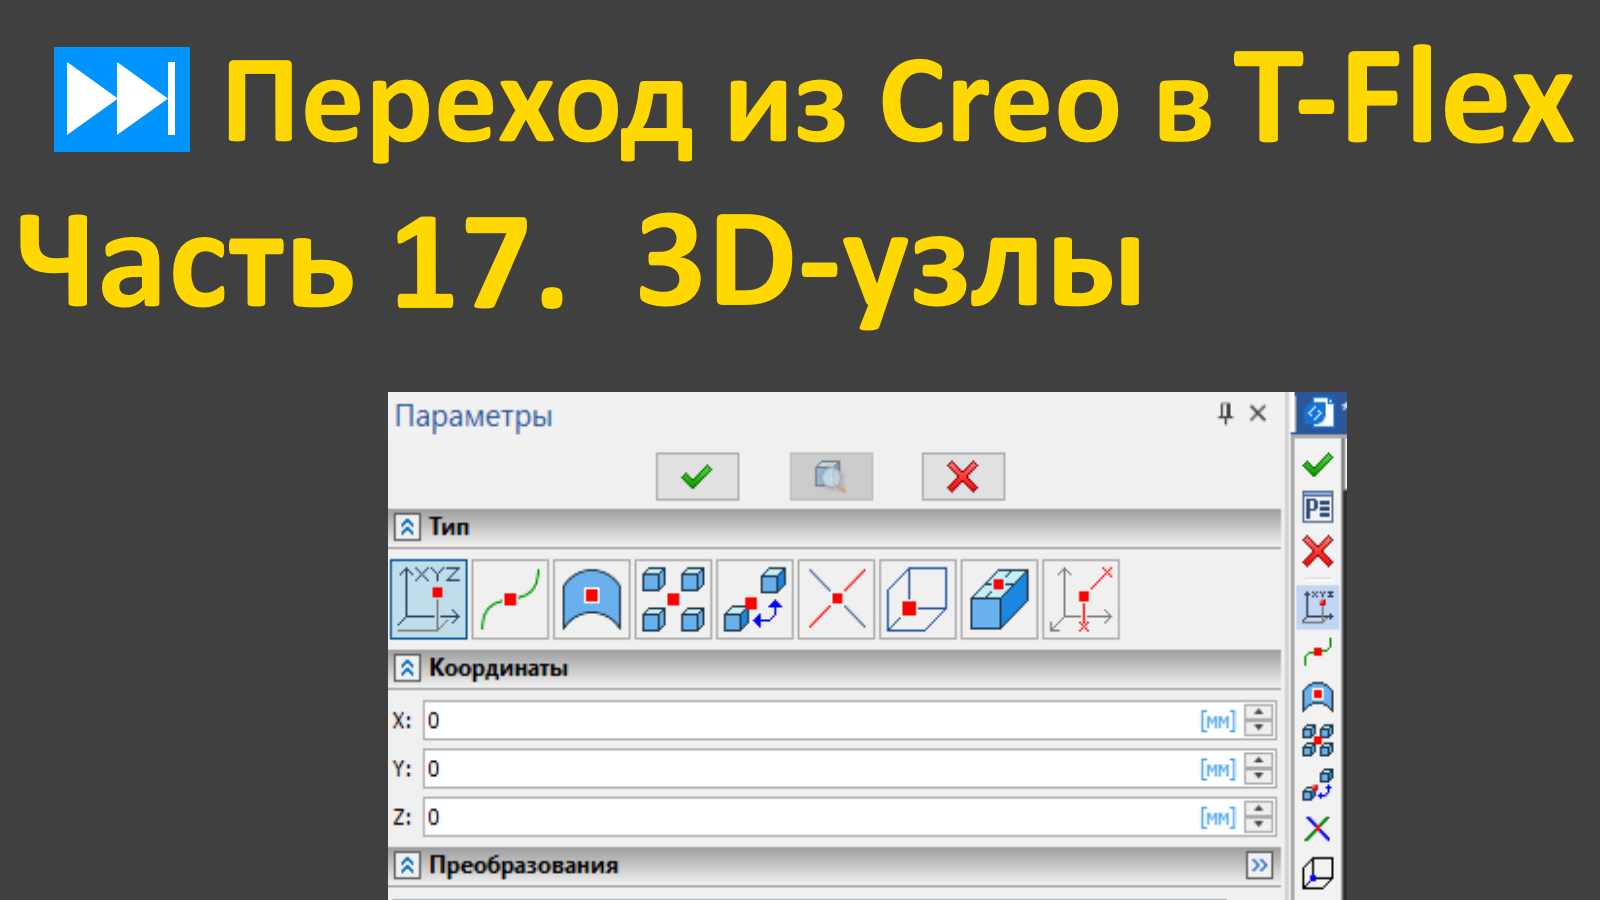This screenshot has width=1600, height=900.
Task: Click the blue document icon atop side toolbar
Action: [x=1320, y=412]
